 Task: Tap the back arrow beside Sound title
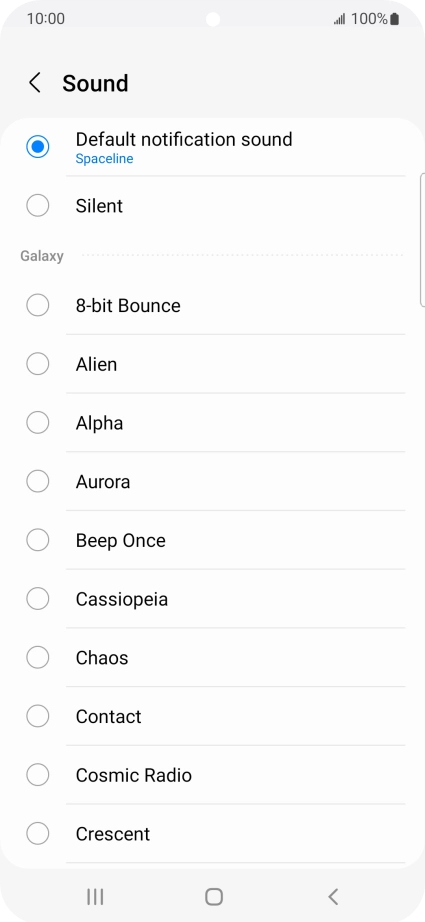coord(35,83)
